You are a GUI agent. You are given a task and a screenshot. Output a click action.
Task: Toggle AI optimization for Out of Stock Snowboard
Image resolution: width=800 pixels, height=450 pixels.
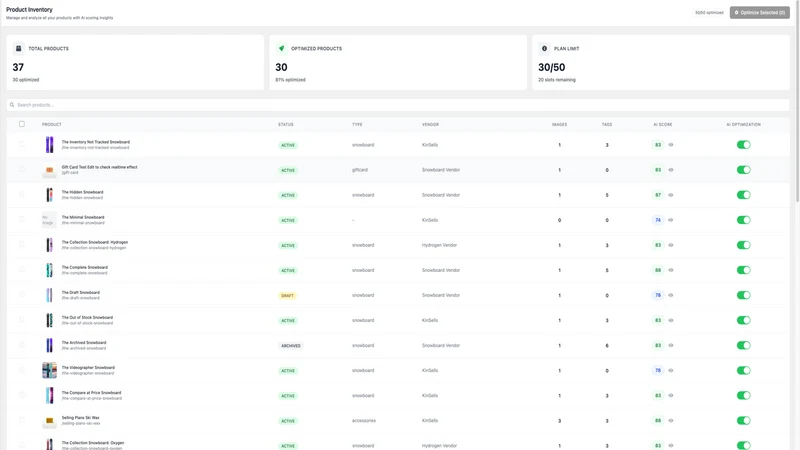pos(743,320)
